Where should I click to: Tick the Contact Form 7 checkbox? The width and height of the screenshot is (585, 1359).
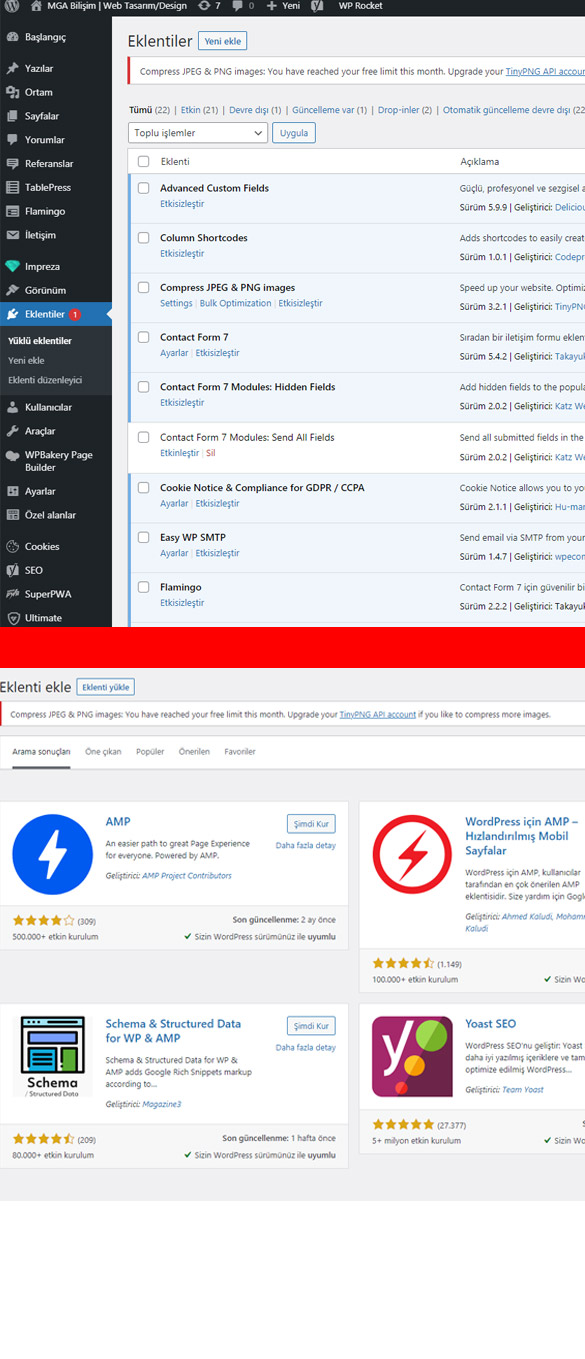click(x=143, y=337)
